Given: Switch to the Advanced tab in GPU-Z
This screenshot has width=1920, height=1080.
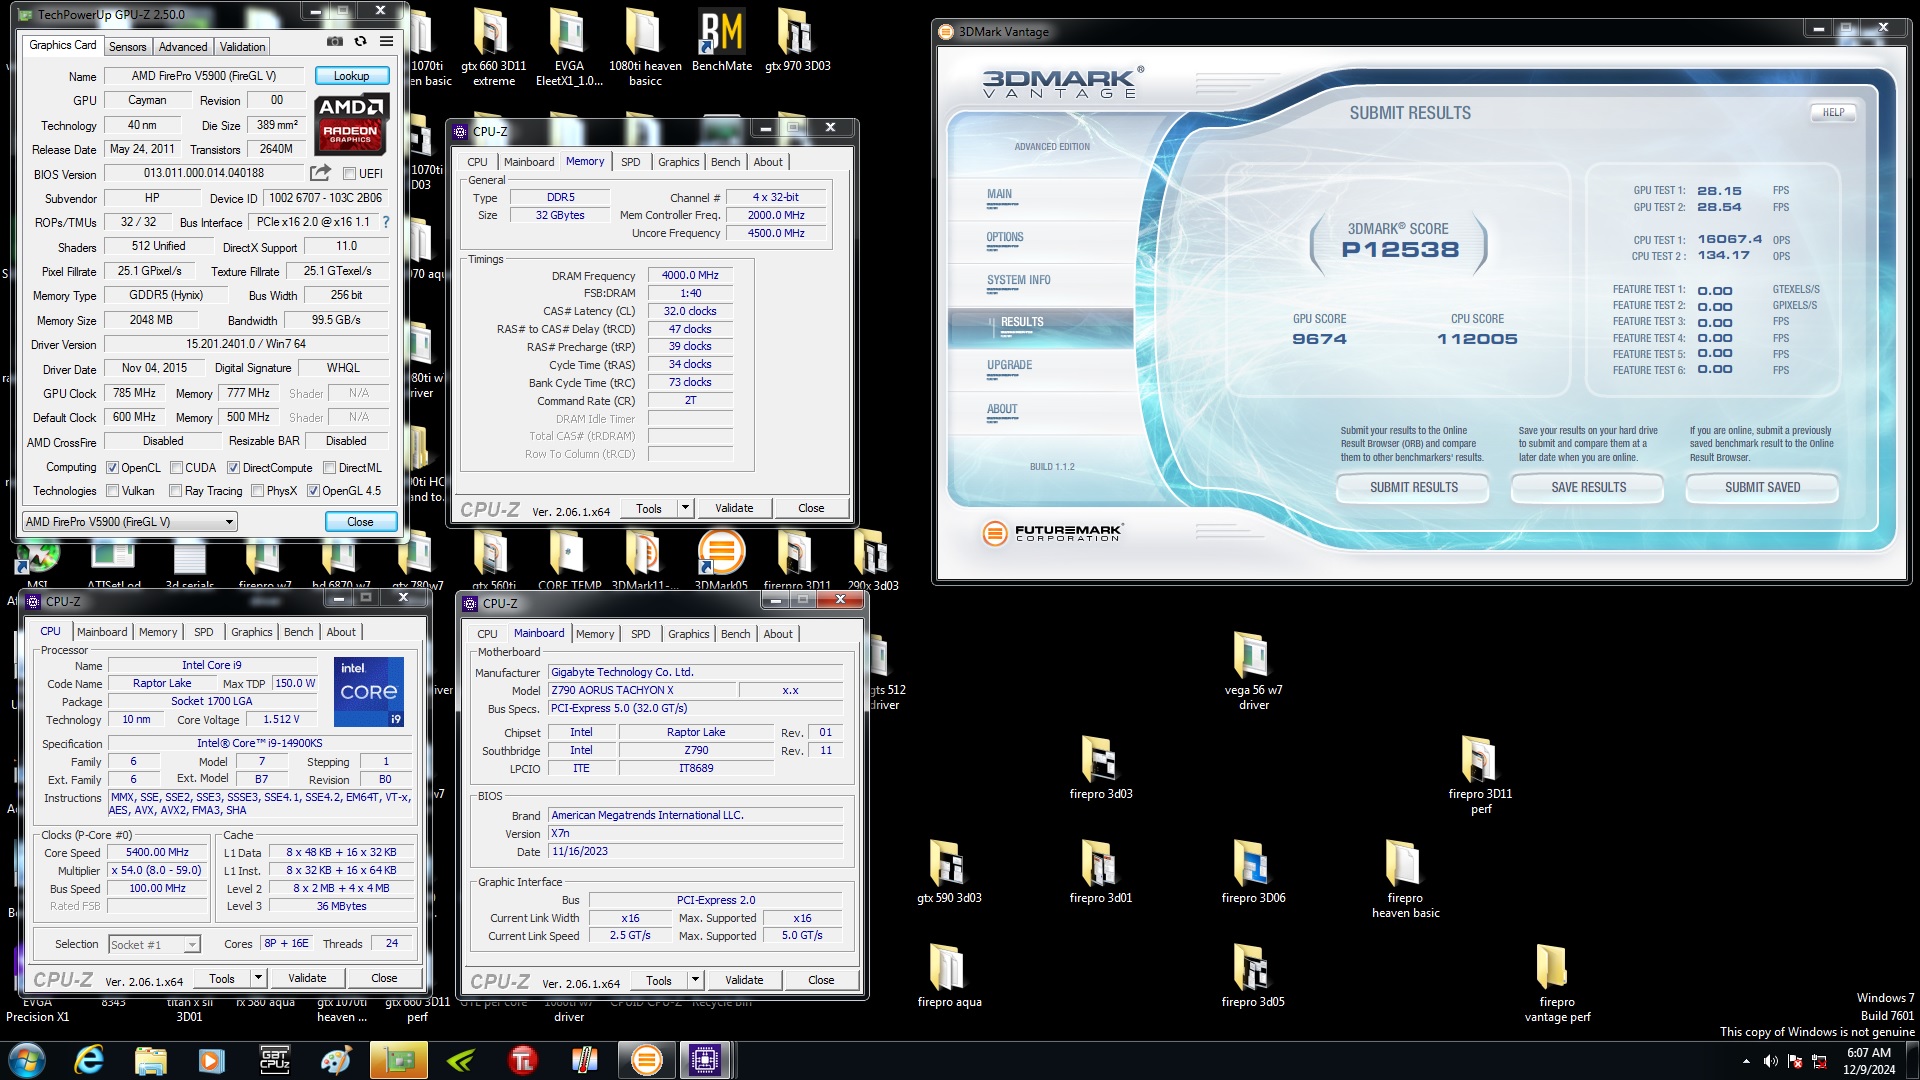Looking at the screenshot, I should (x=183, y=46).
